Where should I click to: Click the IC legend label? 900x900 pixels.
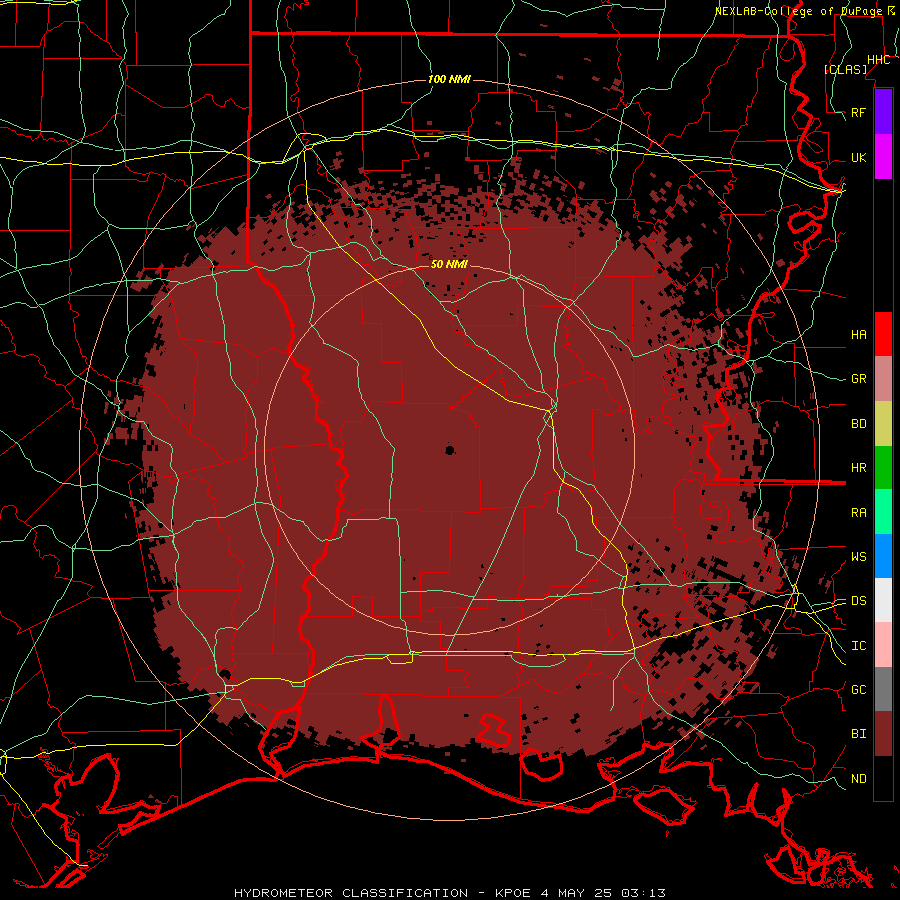tap(858, 646)
